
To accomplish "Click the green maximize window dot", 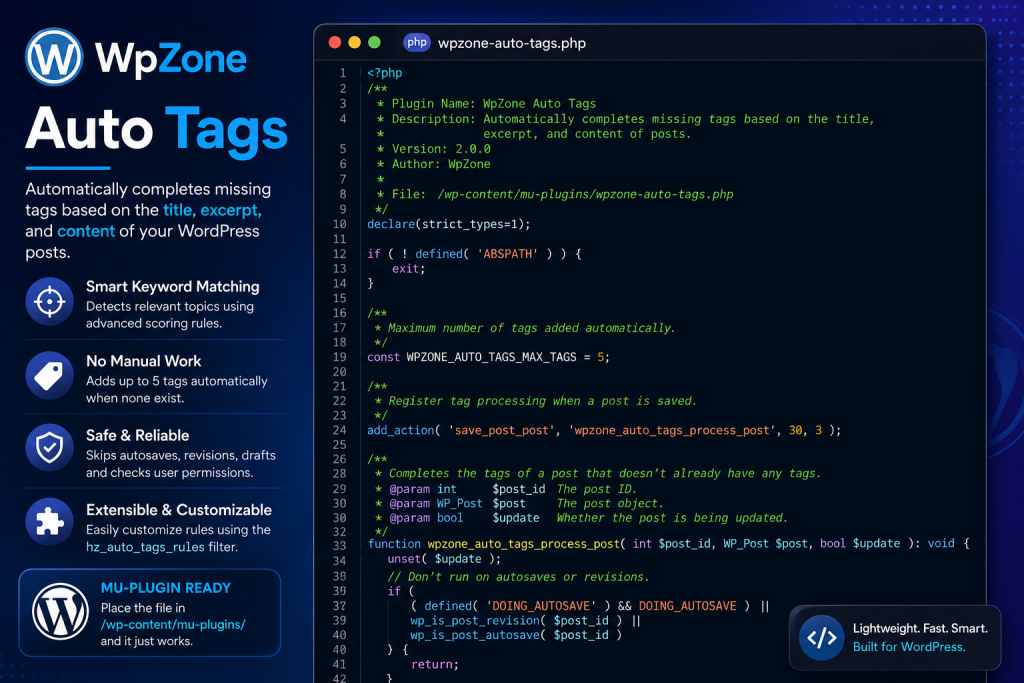I will (x=374, y=42).
